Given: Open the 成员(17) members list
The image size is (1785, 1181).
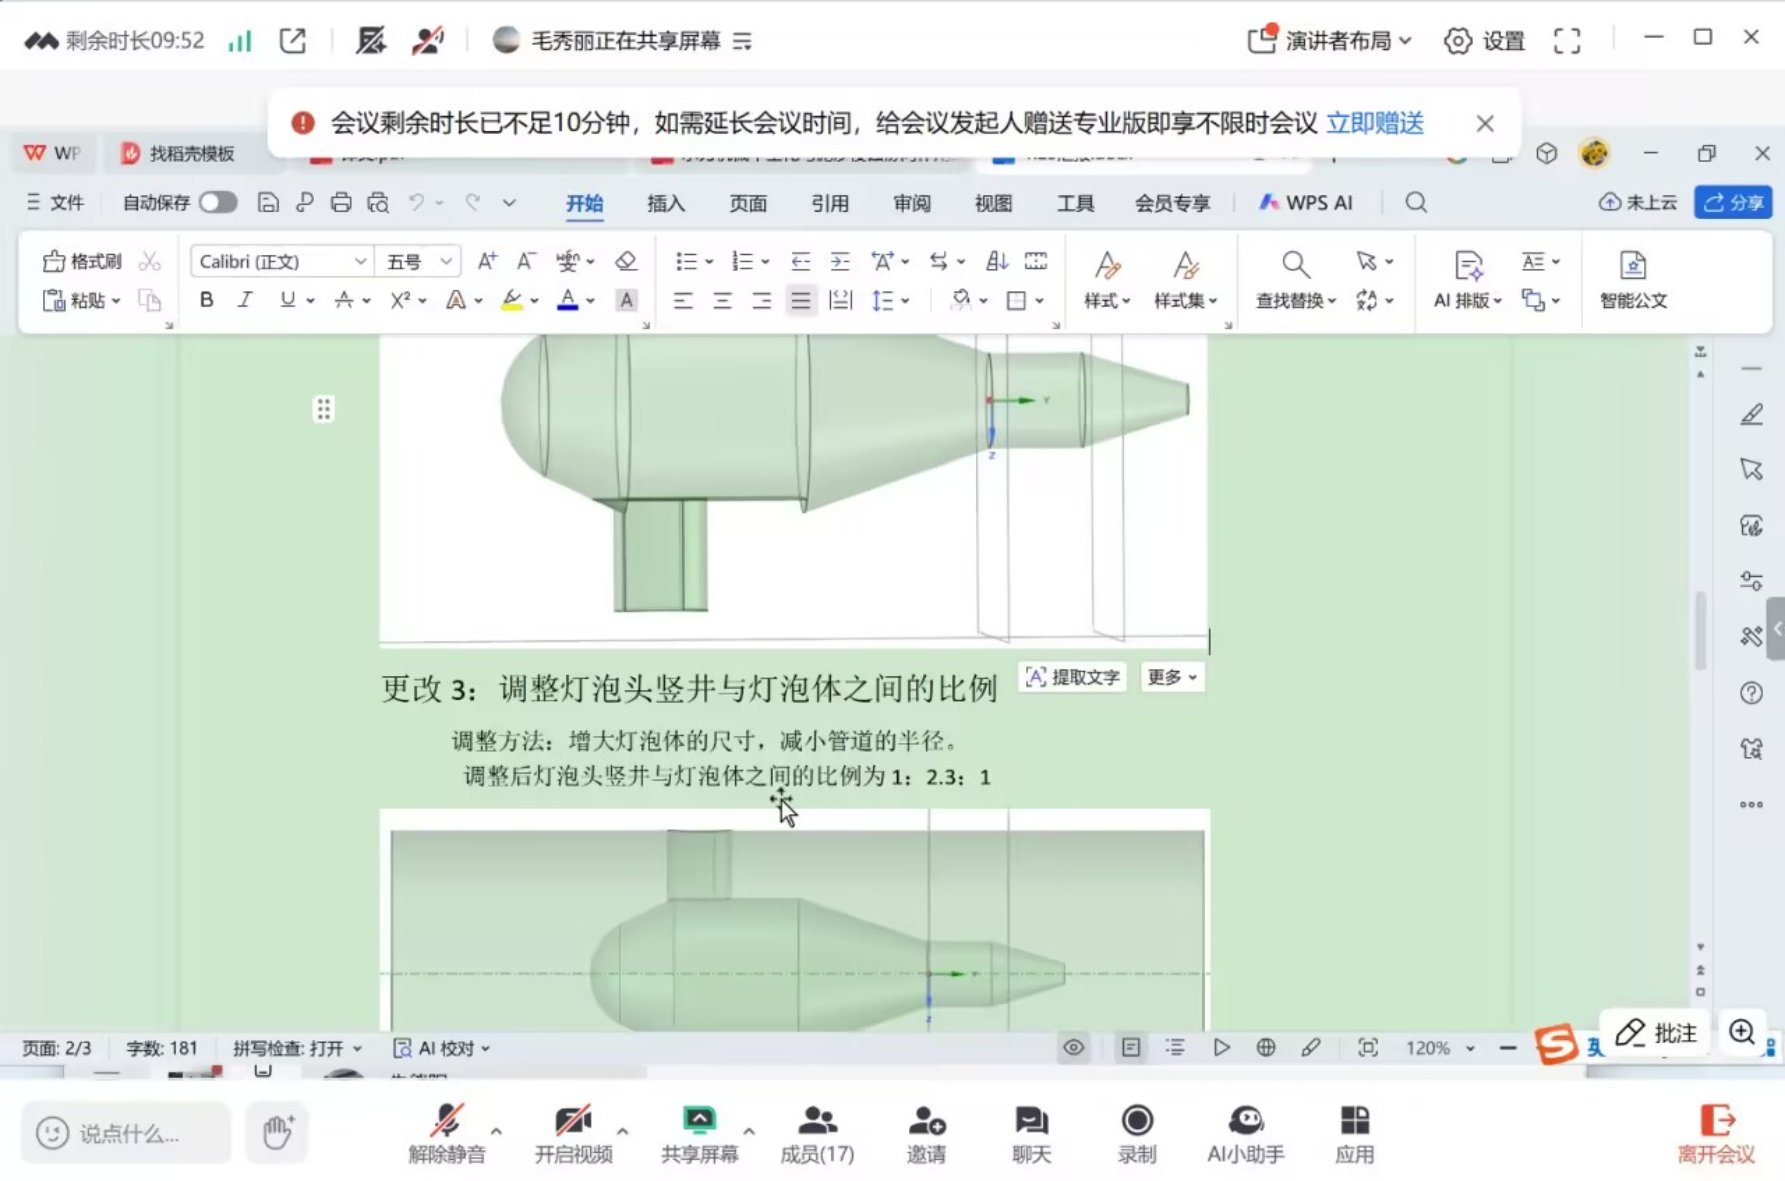Looking at the screenshot, I should tap(817, 1133).
